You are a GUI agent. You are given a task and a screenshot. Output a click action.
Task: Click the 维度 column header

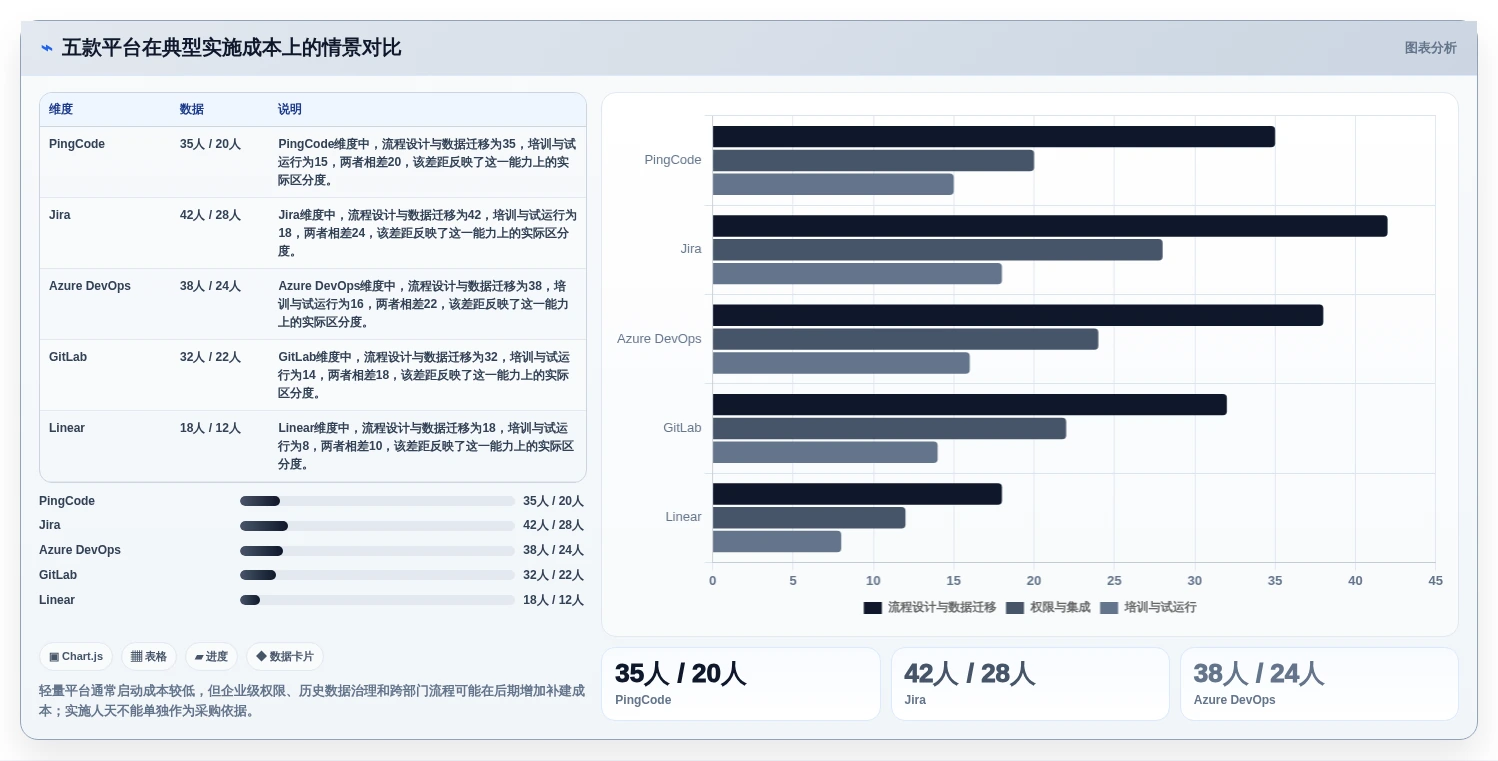[61, 109]
